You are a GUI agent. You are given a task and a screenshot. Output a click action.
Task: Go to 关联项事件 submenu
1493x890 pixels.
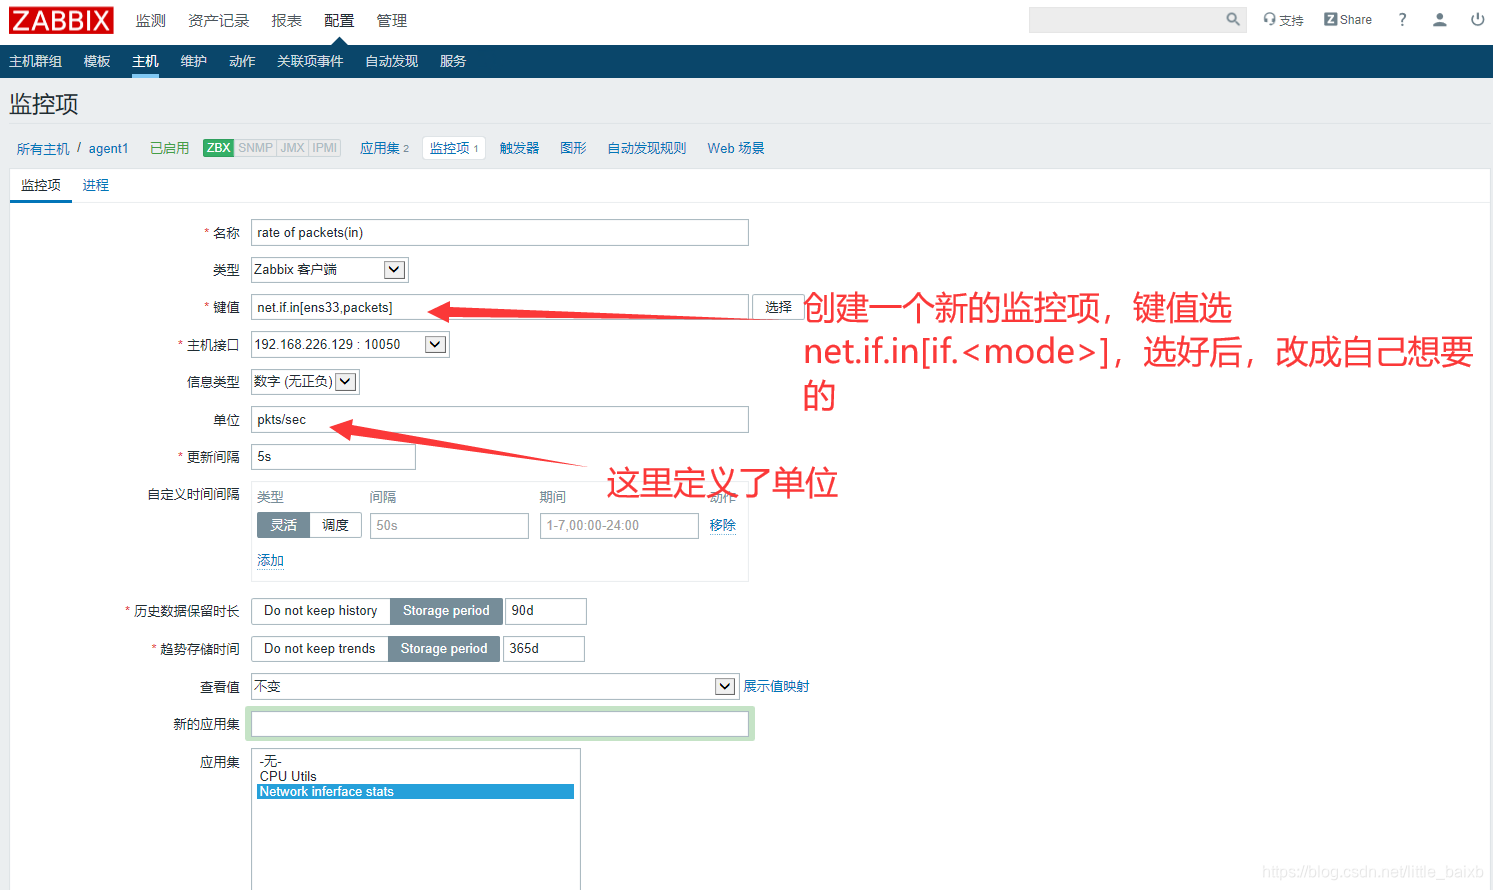310,62
